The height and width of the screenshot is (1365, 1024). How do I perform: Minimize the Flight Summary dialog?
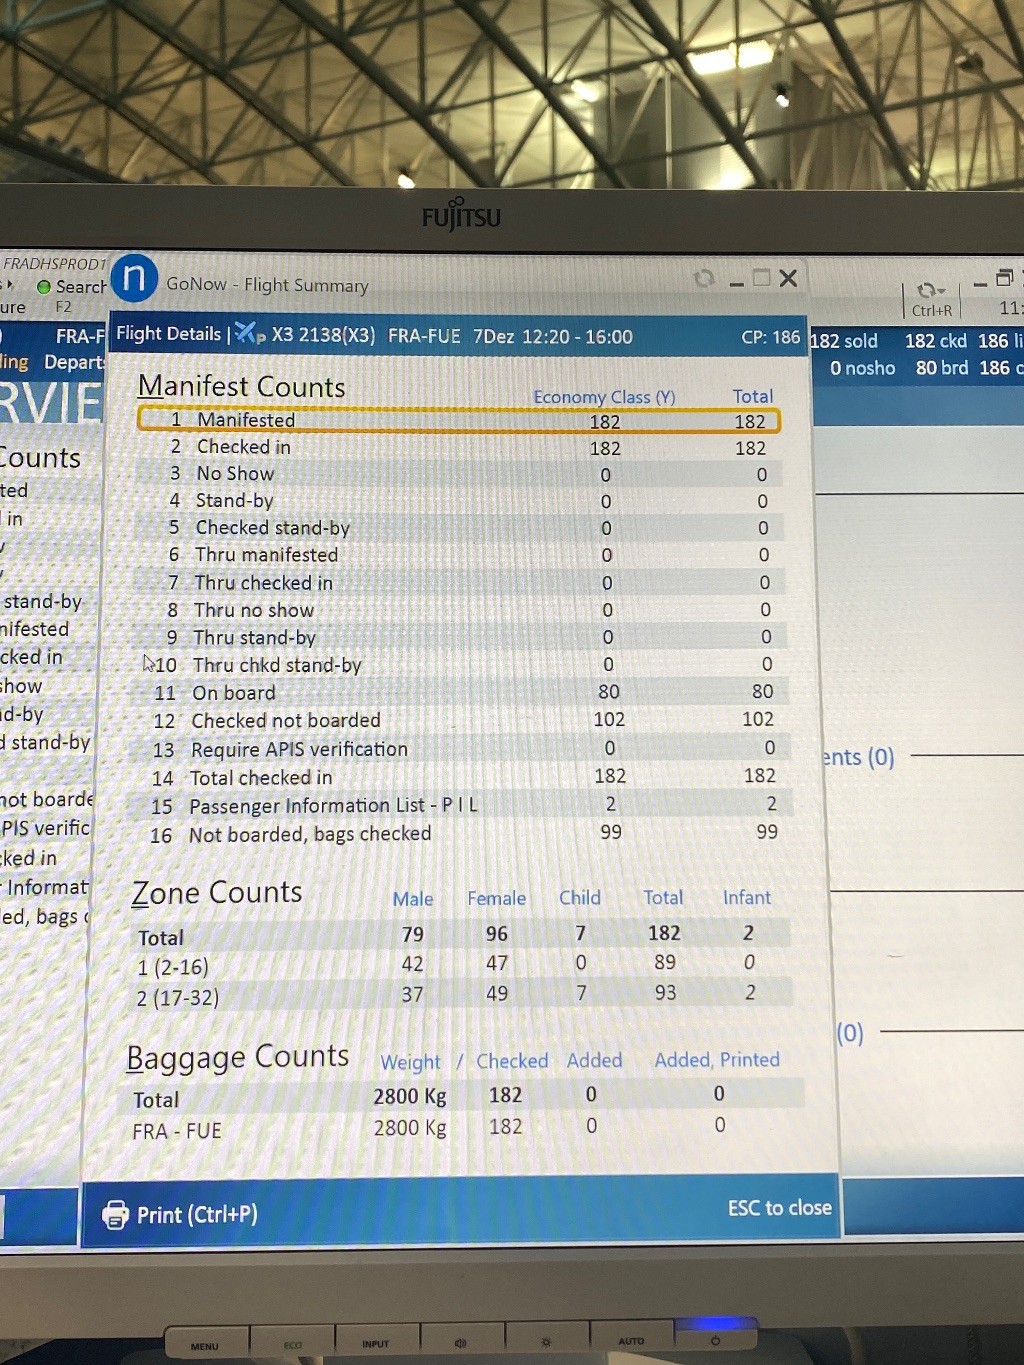coord(736,281)
